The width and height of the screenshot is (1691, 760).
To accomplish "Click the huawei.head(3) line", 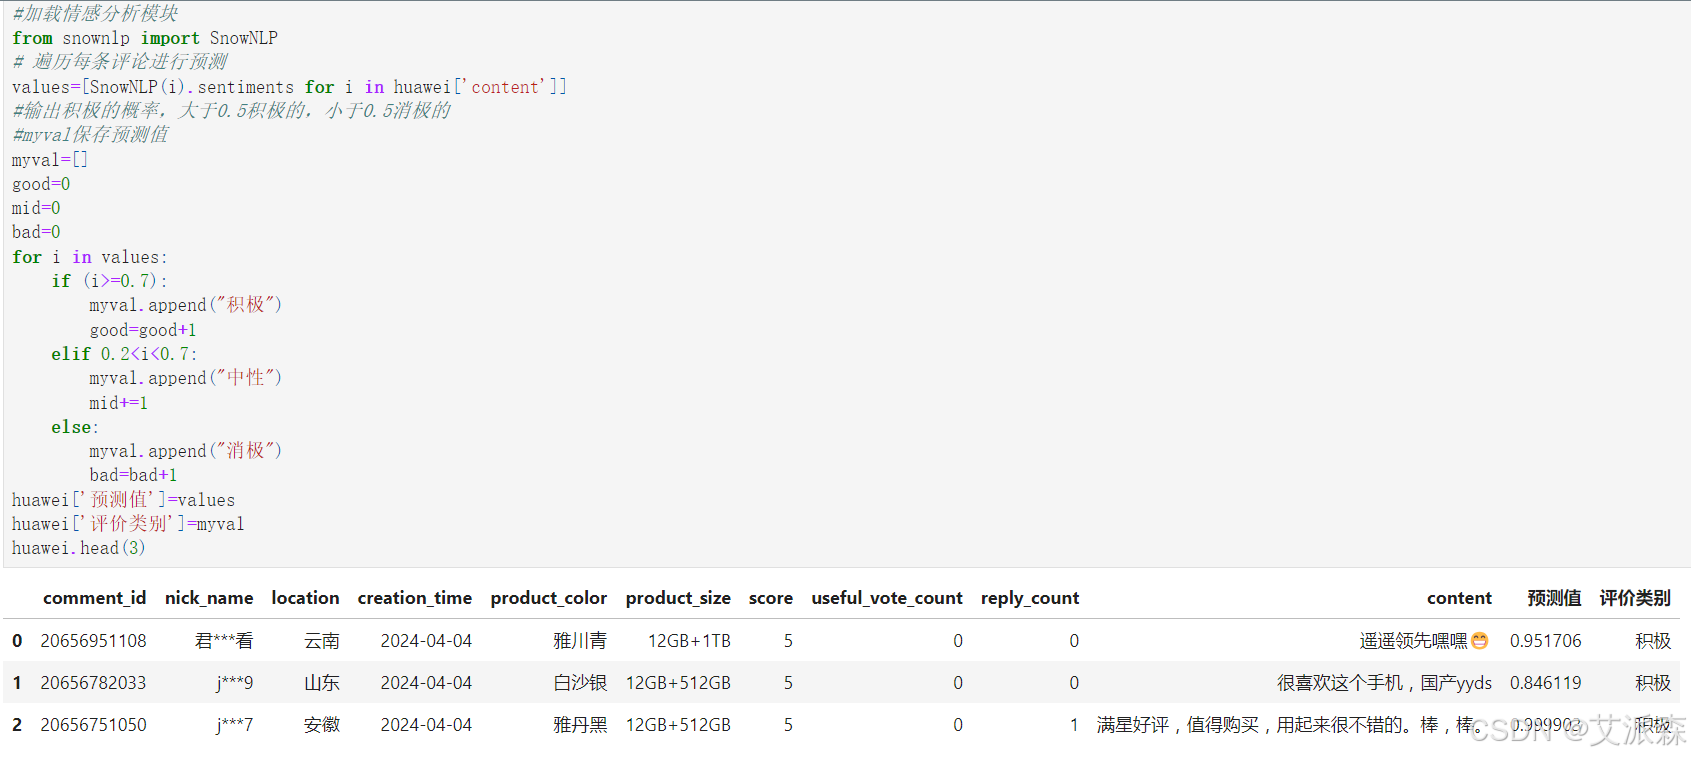I will coord(79,548).
